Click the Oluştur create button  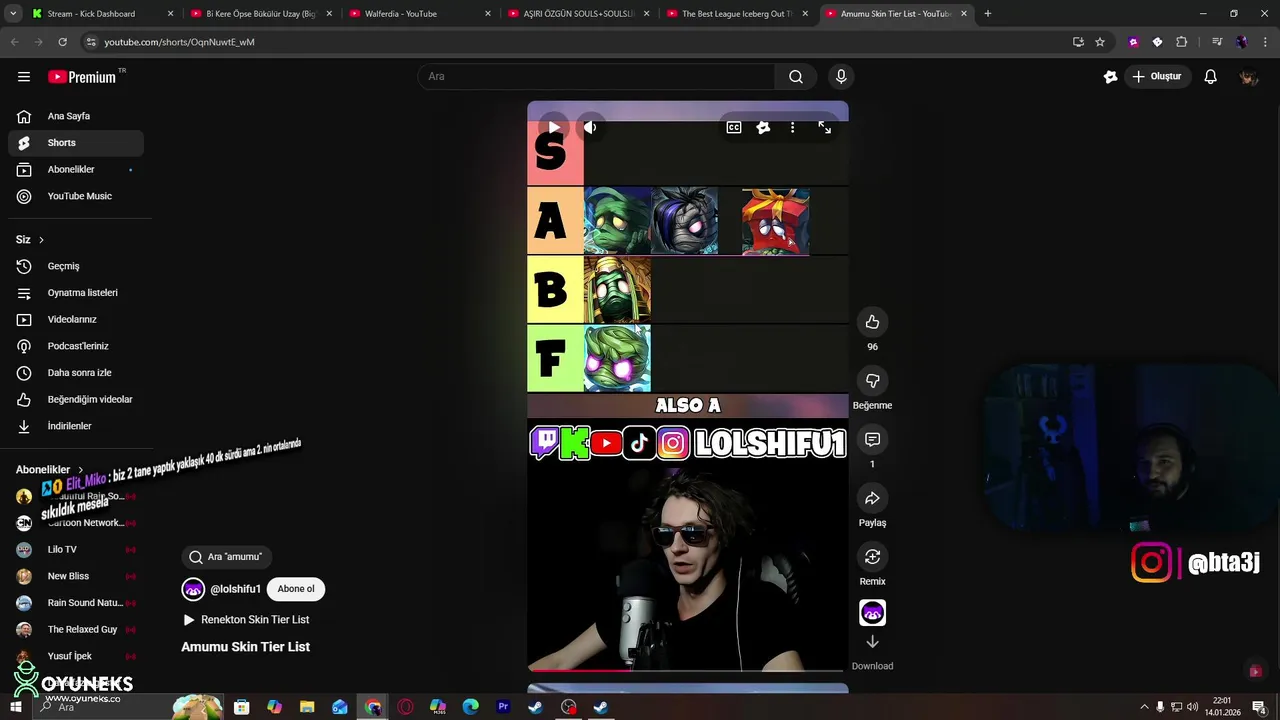(1156, 77)
